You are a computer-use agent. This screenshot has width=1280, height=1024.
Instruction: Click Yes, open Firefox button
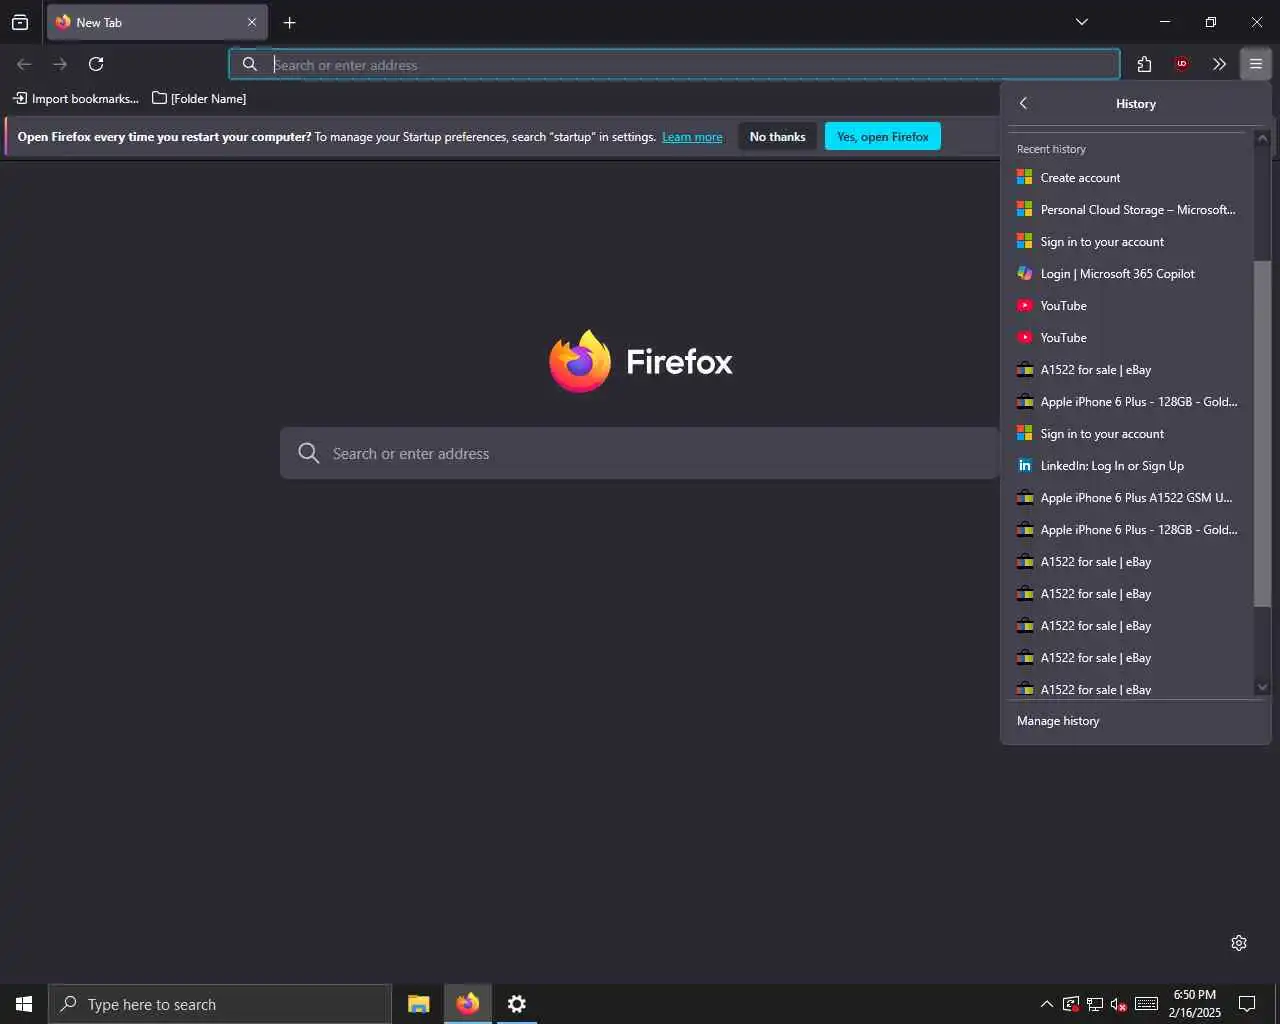(x=882, y=137)
